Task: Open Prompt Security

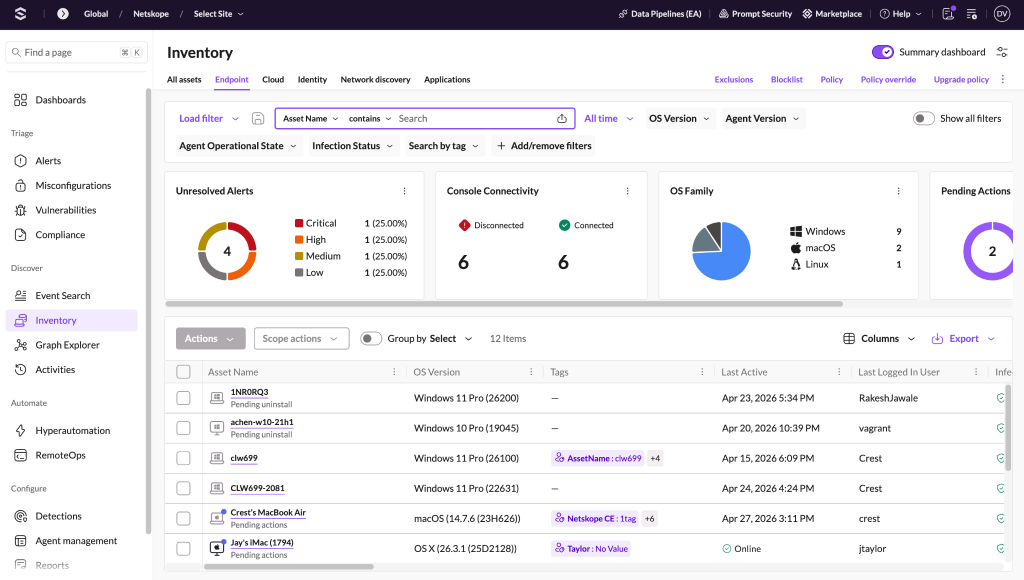Action: click(x=755, y=14)
